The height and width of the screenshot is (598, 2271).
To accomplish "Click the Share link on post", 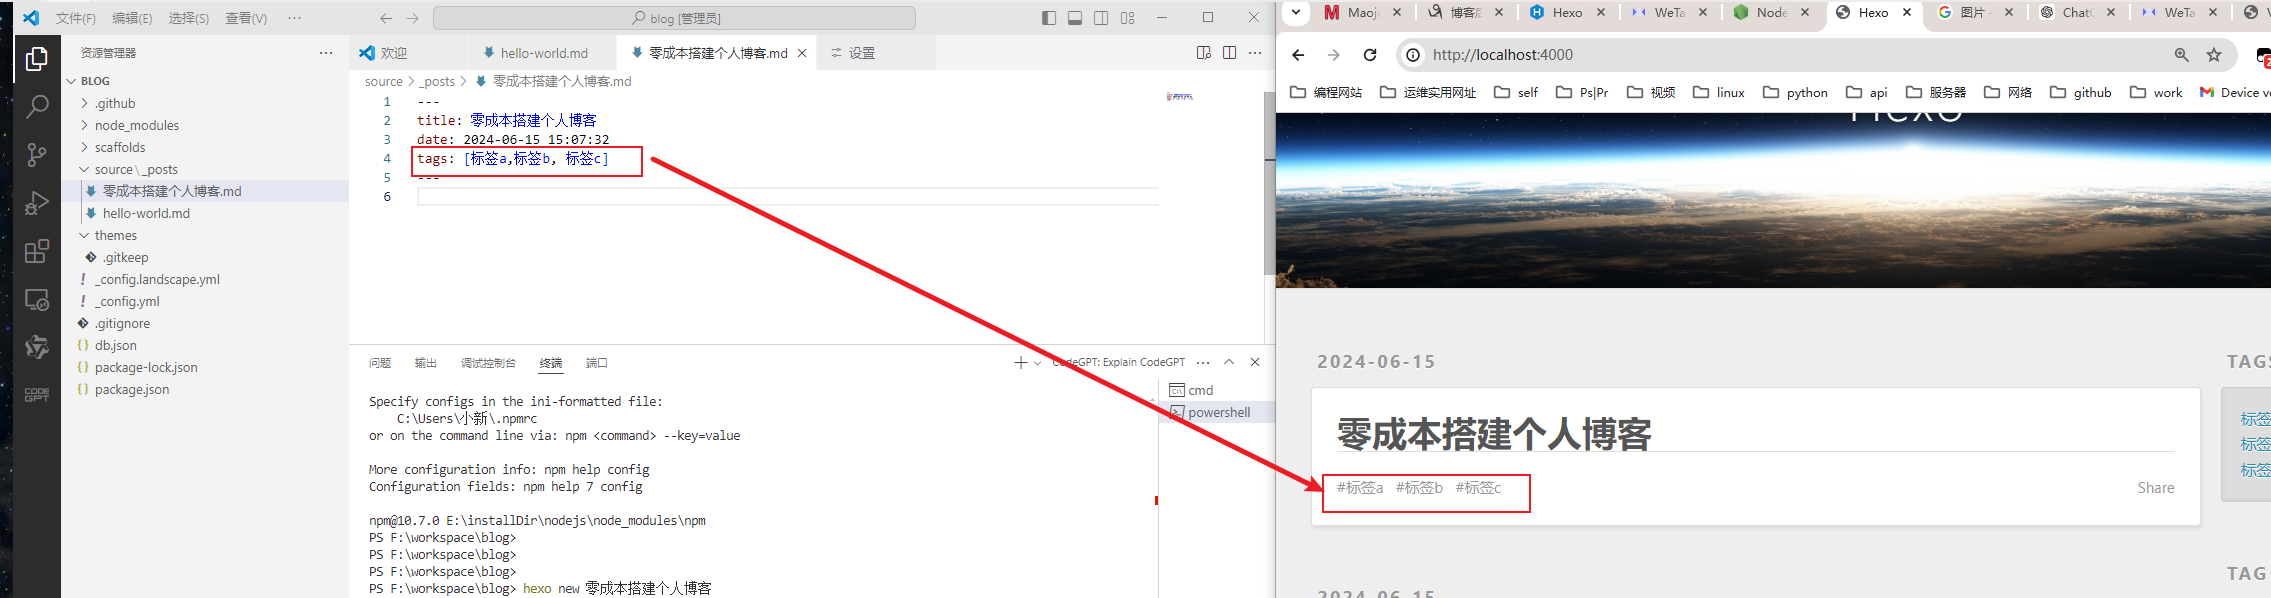I will 2155,488.
